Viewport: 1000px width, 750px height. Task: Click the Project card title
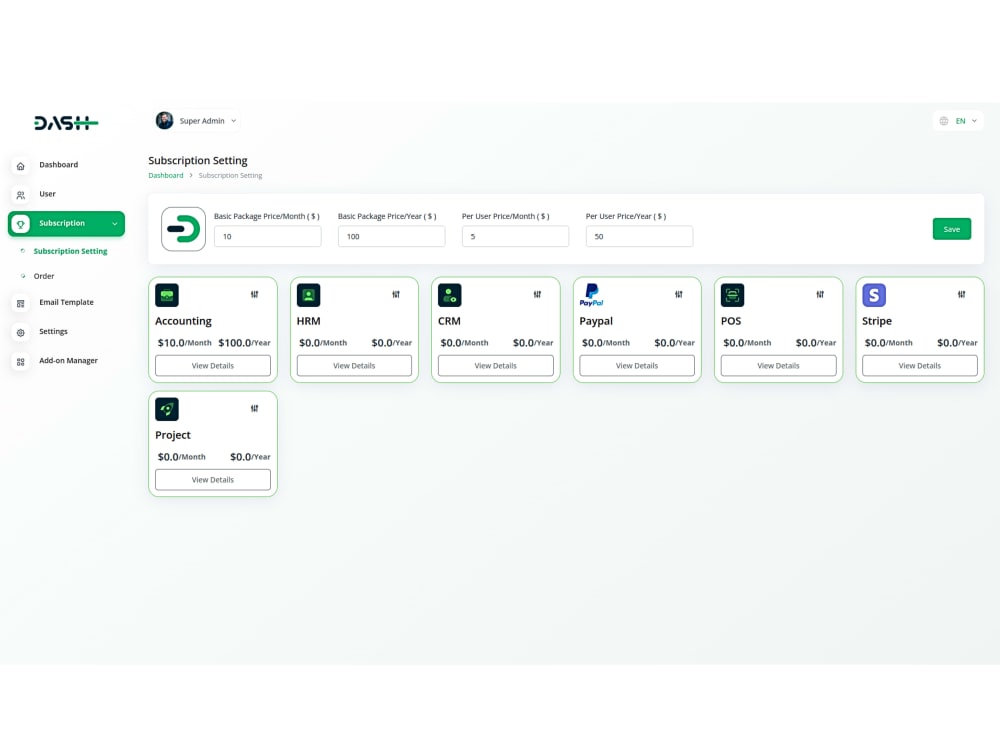(173, 436)
